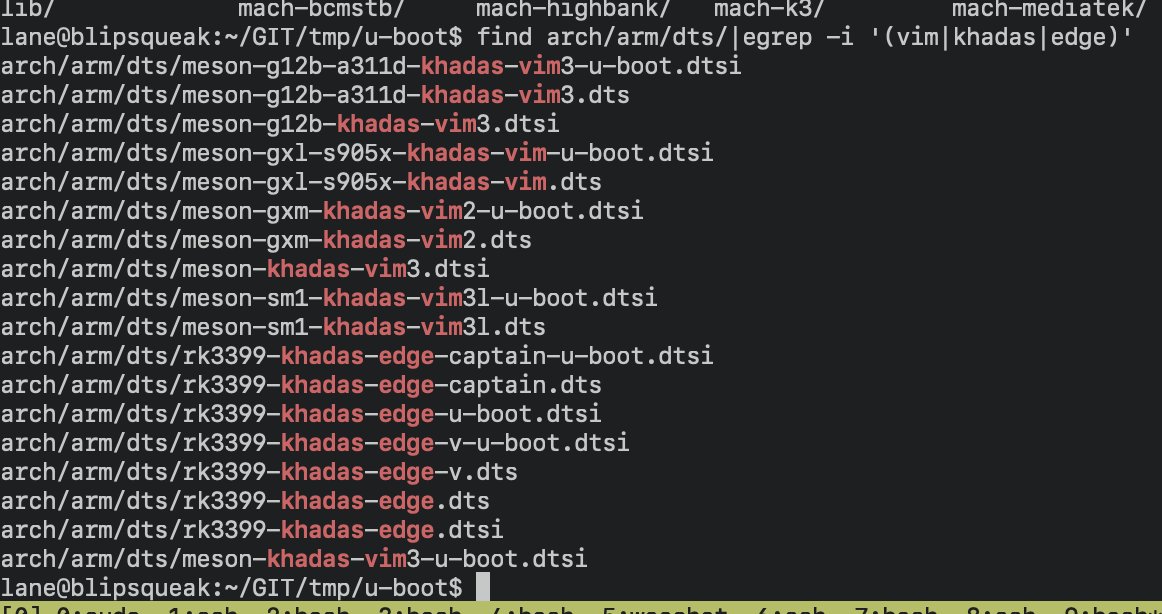Select rk3399-khadas-edge-v-u-boot.dtsi line
The image size is (1162, 614).
pyautogui.click(x=315, y=443)
